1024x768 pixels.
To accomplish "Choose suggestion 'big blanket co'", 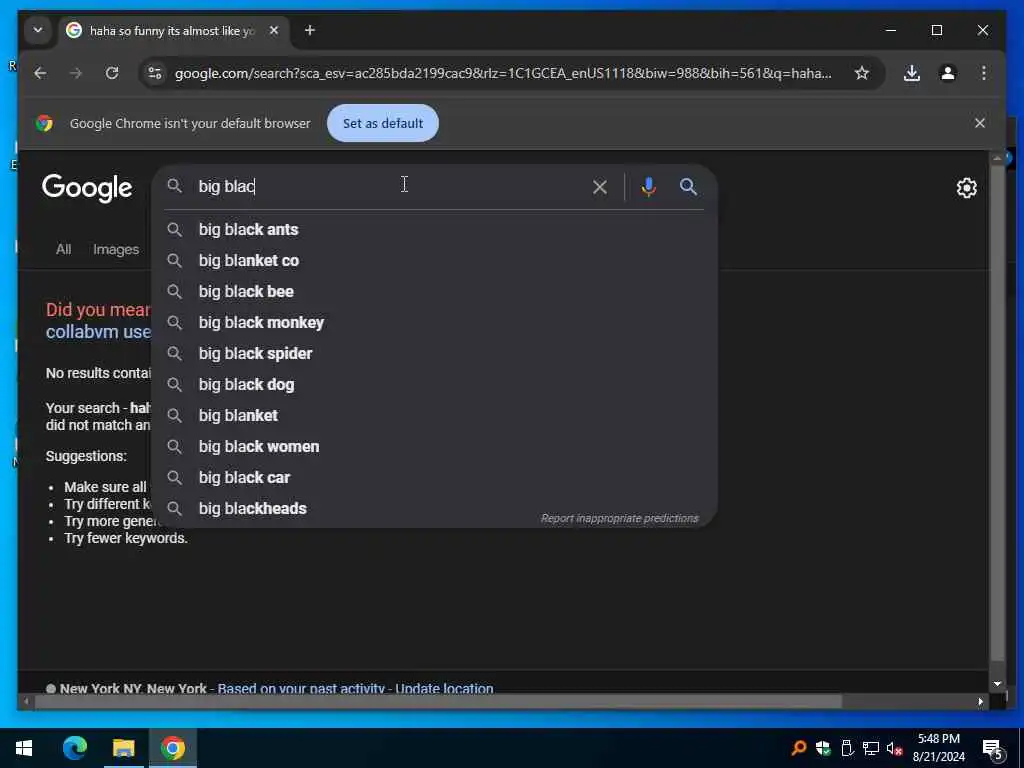I will 434,261.
